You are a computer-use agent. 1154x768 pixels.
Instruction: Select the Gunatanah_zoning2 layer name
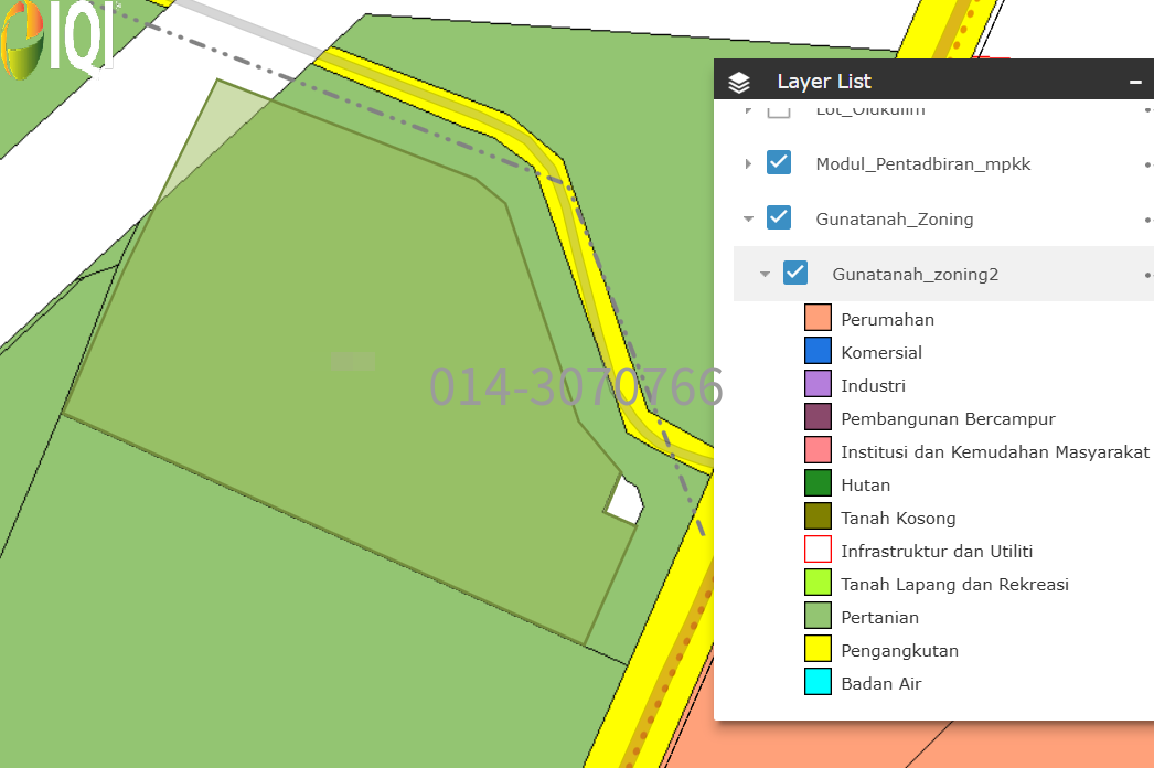915,274
